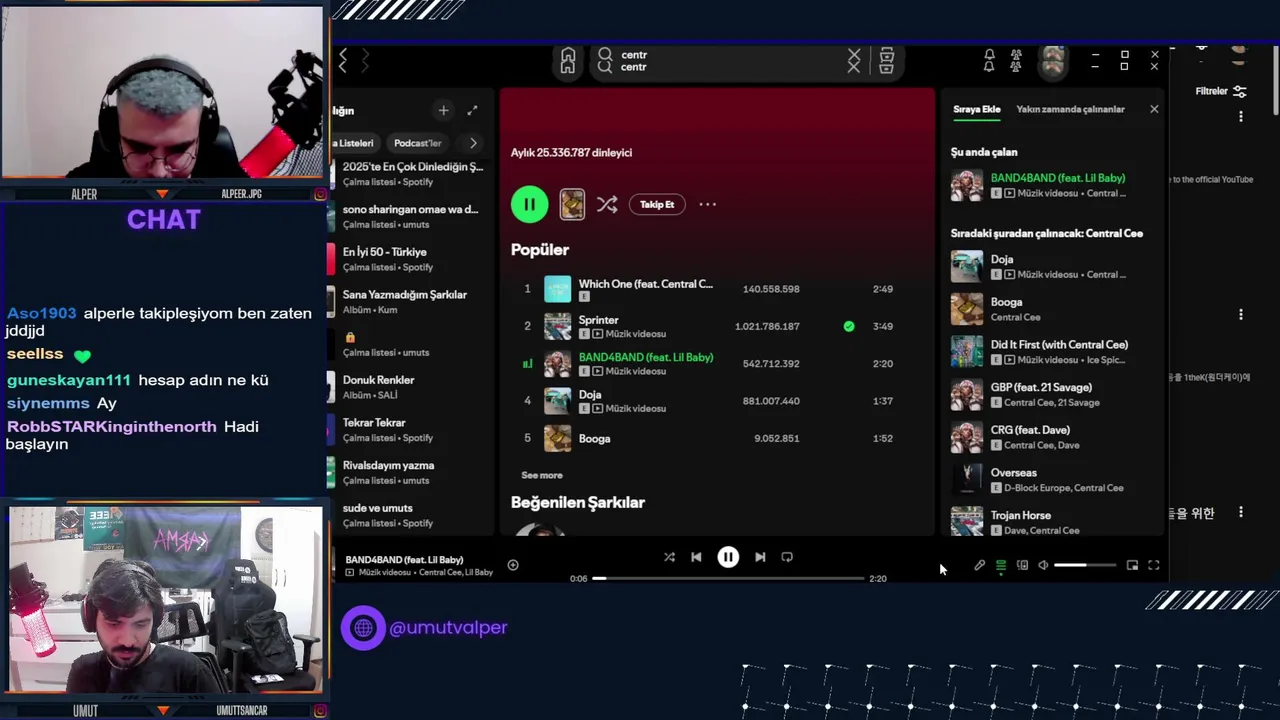Open the three-dot more options beside Takip Et
The width and height of the screenshot is (1280, 720).
coord(707,204)
